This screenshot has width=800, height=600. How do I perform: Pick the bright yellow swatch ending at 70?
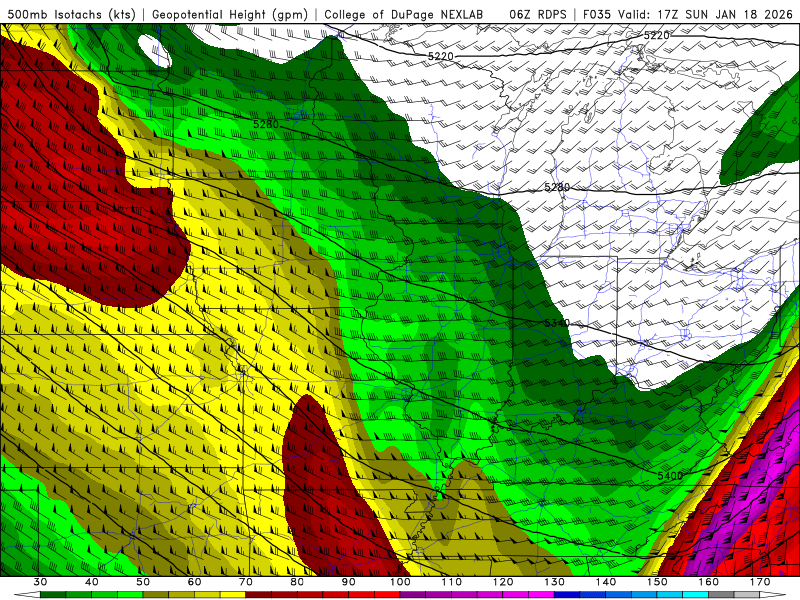[x=233, y=595]
